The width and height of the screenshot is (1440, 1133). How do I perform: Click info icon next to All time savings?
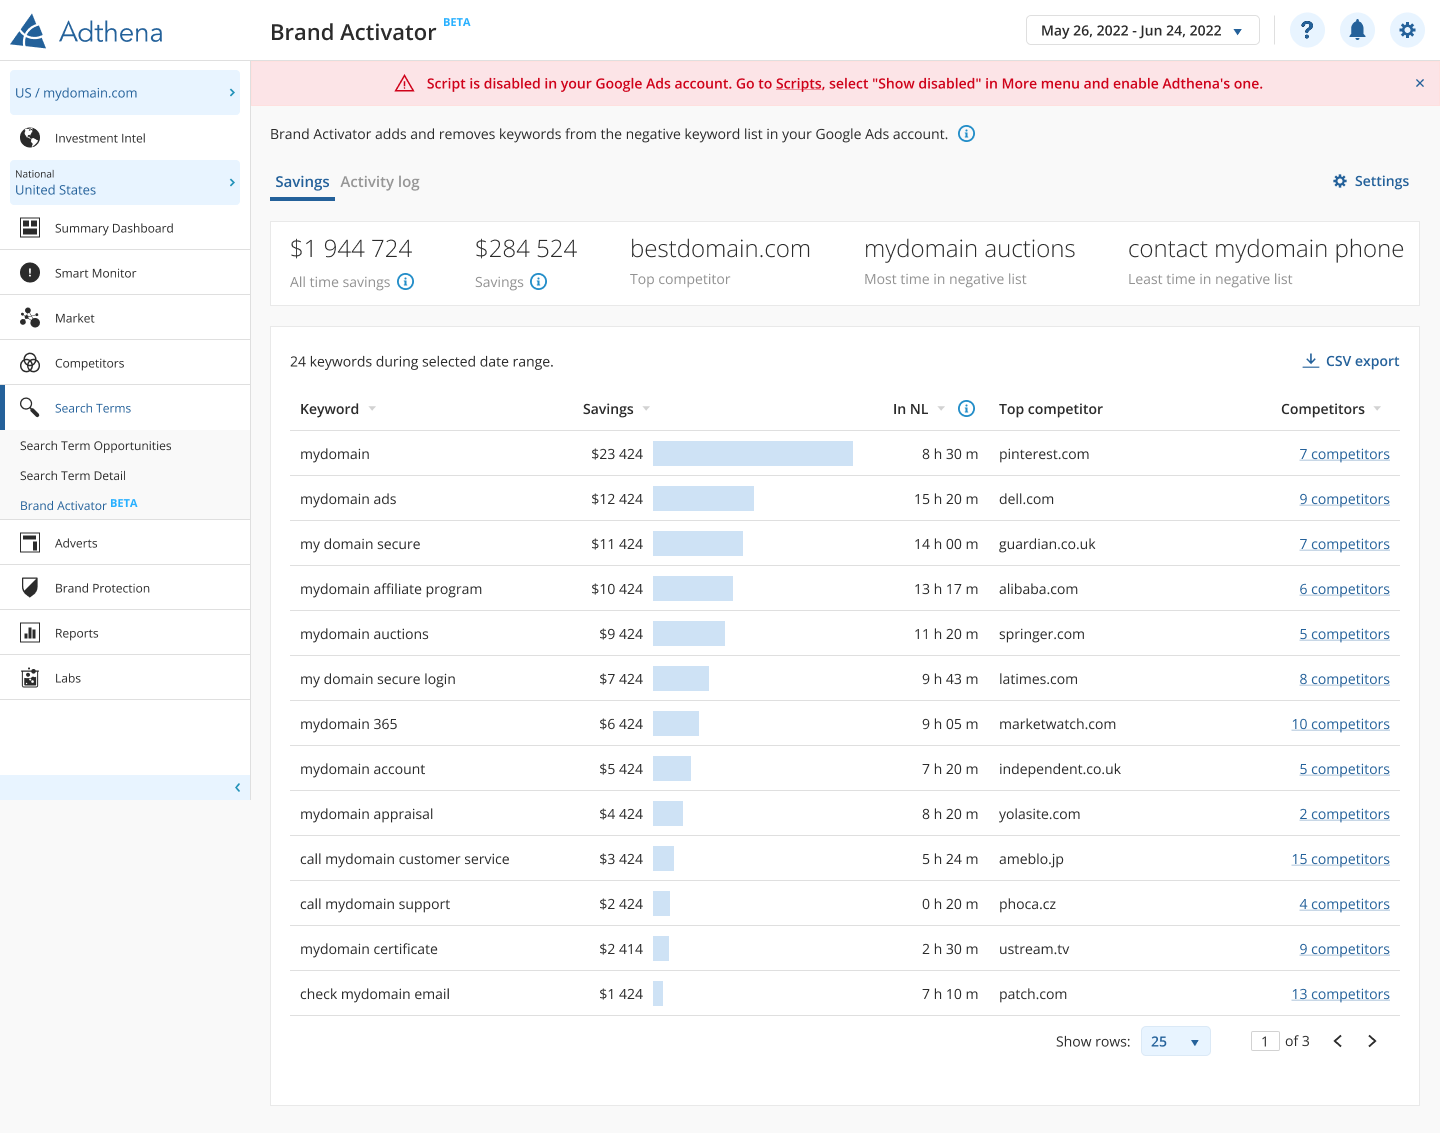click(406, 282)
